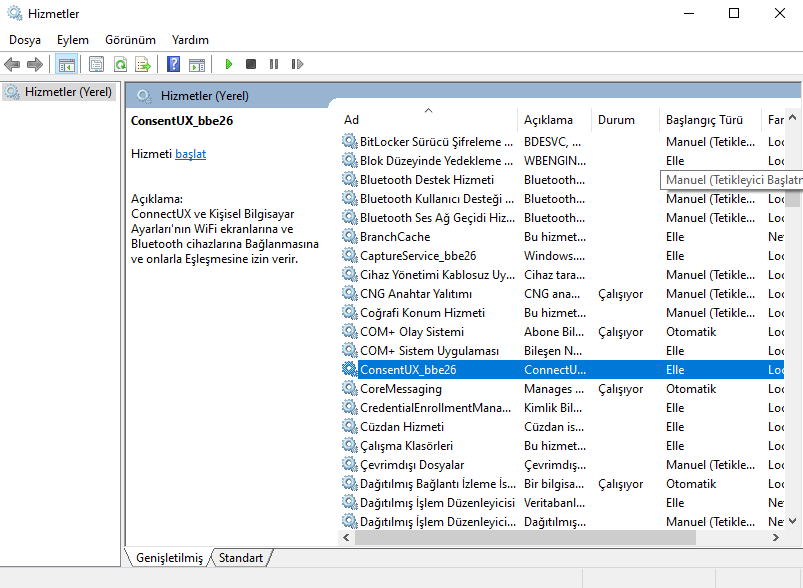
Task: Select Dağıtılmış Bağlantı İzleme service
Action: [562, 484]
